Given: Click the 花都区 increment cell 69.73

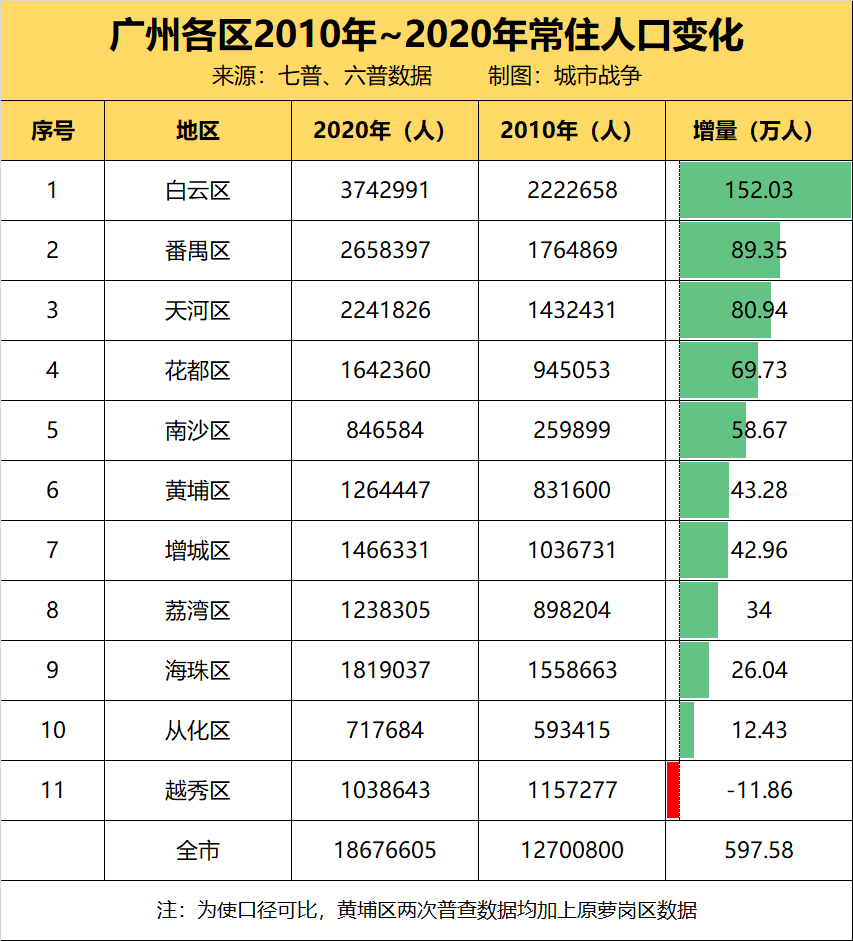Looking at the screenshot, I should click(759, 370).
